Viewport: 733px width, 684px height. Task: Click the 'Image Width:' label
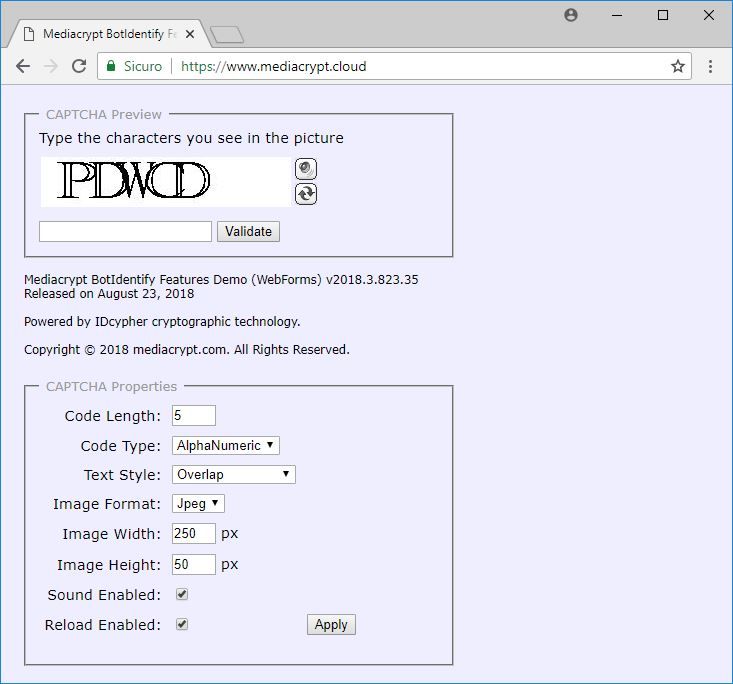click(112, 534)
